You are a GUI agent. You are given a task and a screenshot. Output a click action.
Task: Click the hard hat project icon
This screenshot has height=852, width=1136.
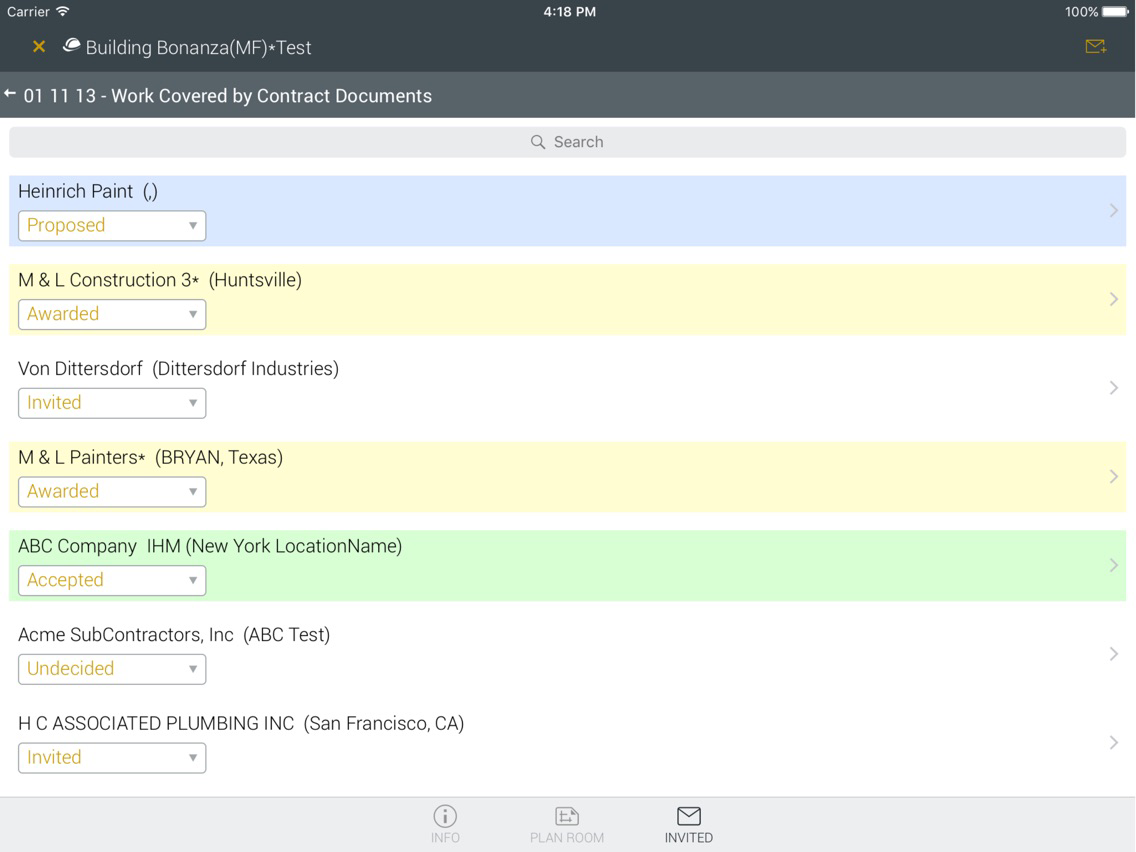[x=71, y=46]
